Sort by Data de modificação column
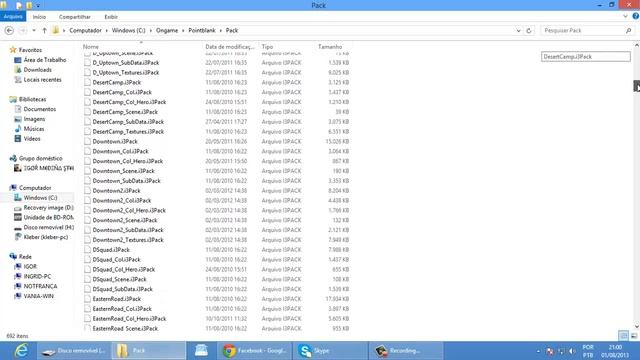The height and width of the screenshot is (360, 640). click(x=231, y=47)
